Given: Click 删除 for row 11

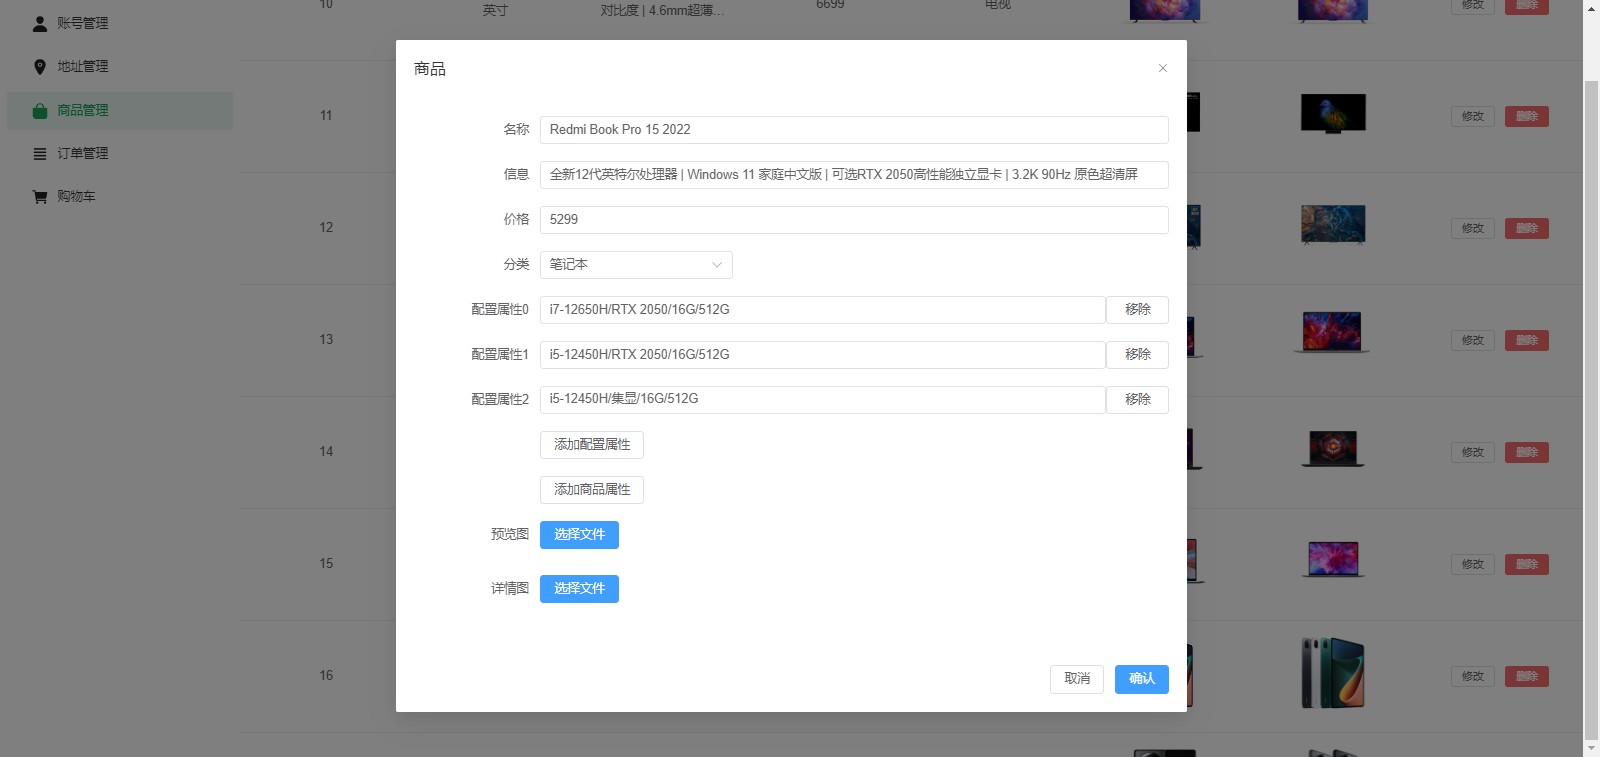Looking at the screenshot, I should pos(1527,117).
